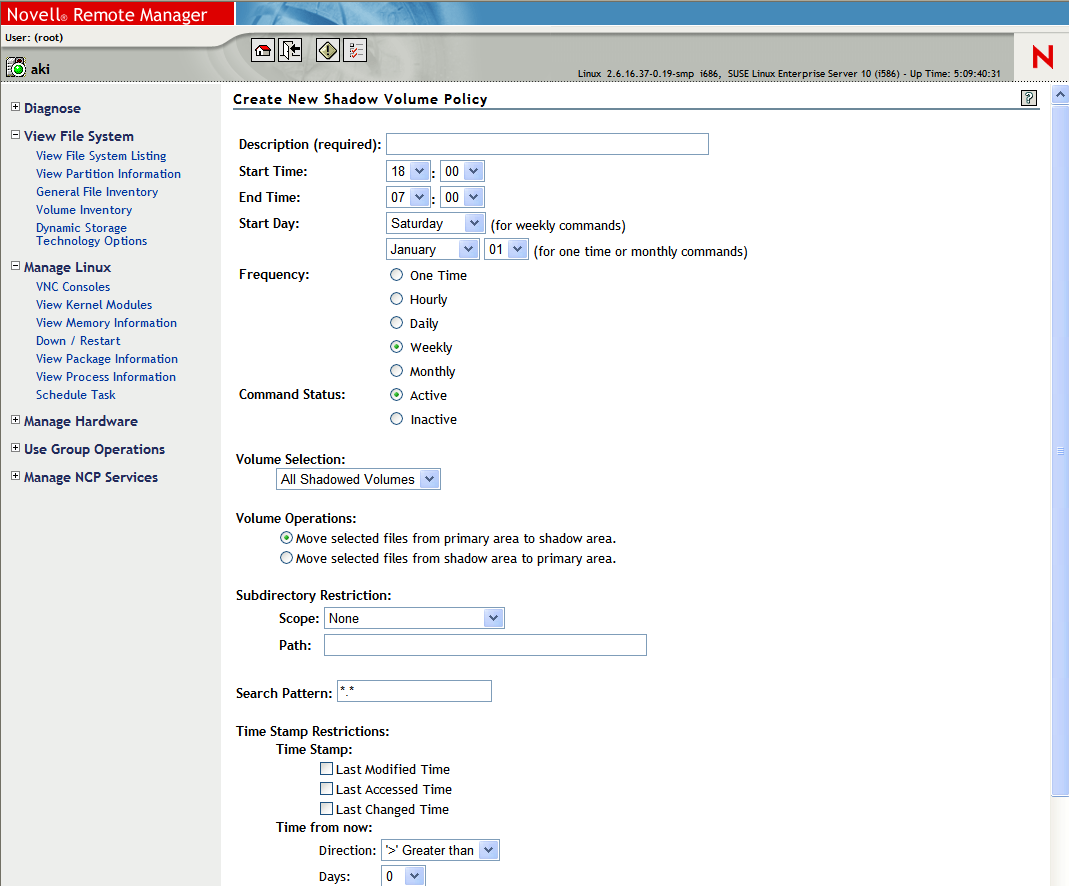Set Command Status to Active
Image resolution: width=1069 pixels, height=886 pixels.
[x=396, y=395]
